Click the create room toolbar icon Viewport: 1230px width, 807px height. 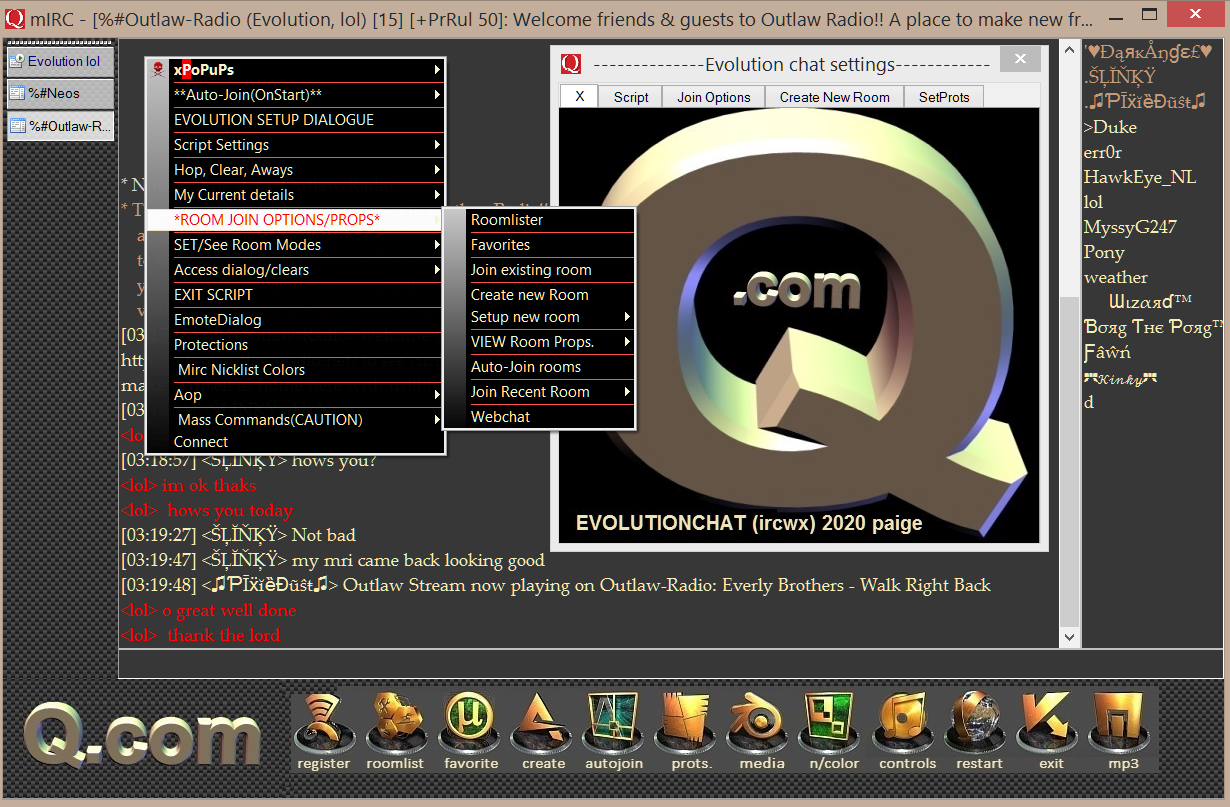tap(543, 731)
